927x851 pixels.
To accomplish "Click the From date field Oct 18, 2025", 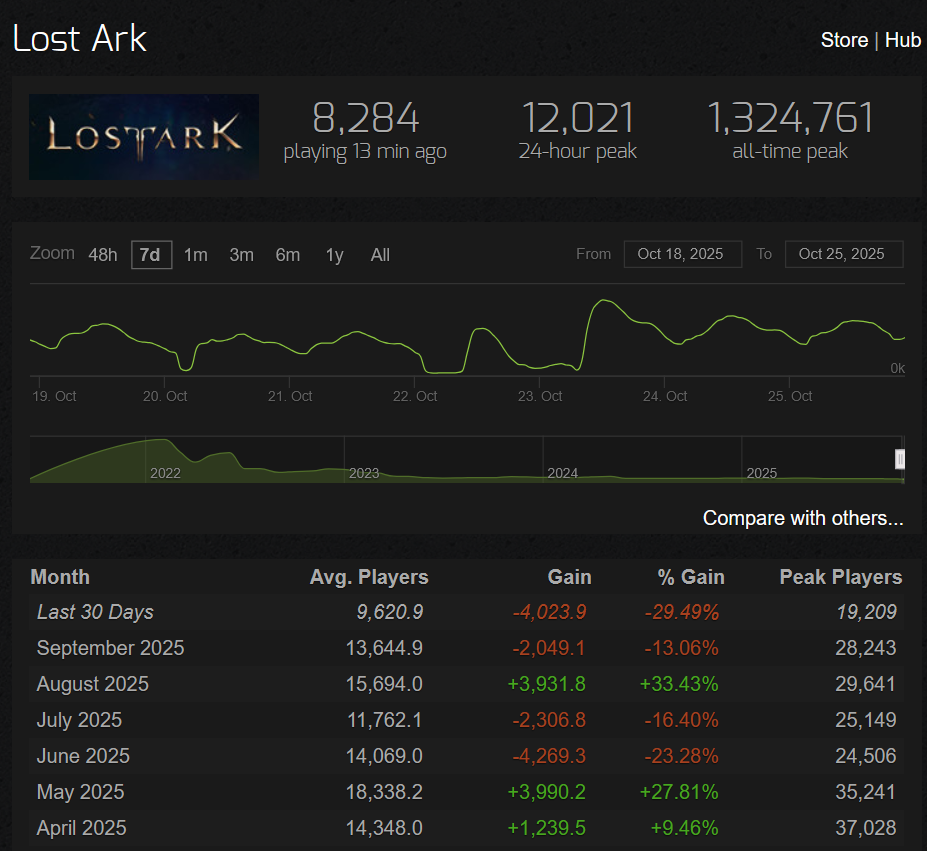I will [x=683, y=254].
